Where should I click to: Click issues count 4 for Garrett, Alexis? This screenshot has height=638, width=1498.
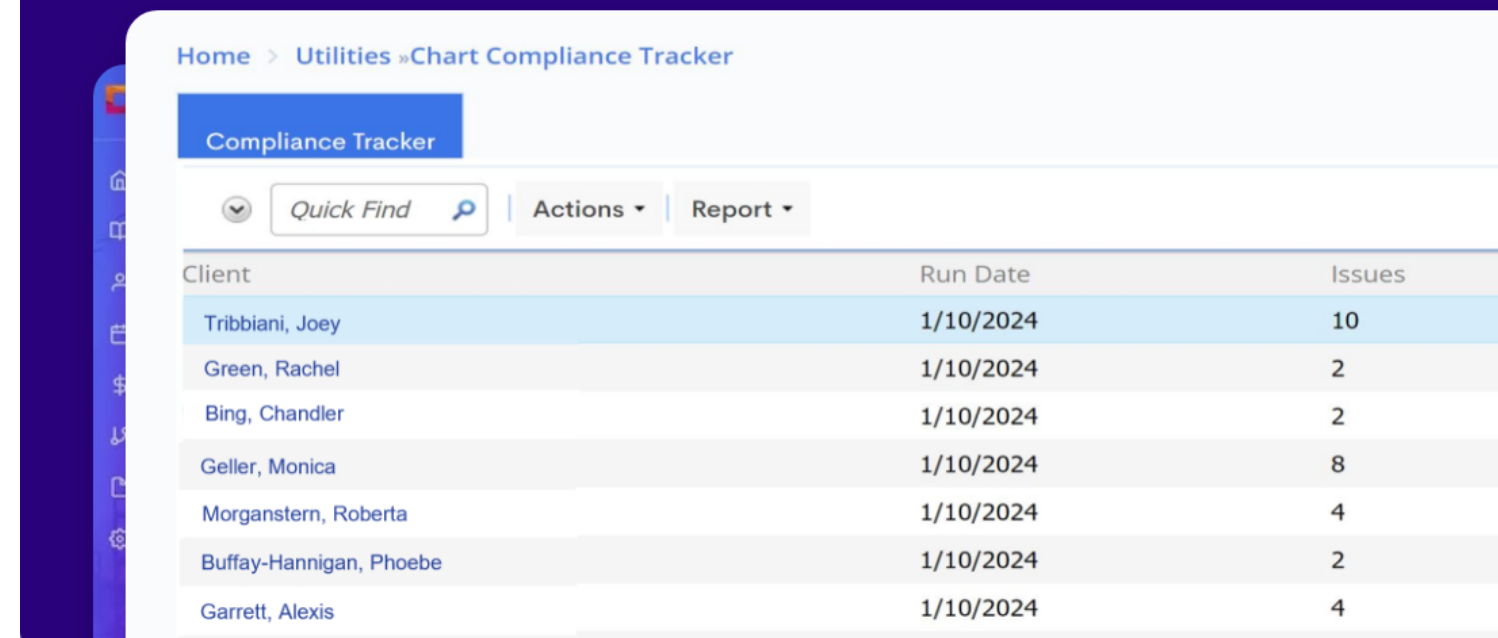pyautogui.click(x=1338, y=608)
